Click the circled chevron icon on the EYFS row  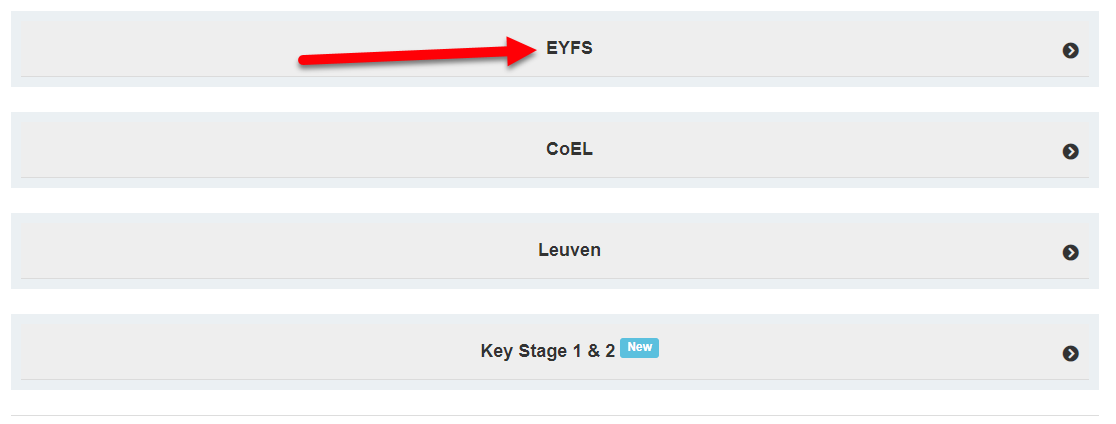(x=1070, y=50)
